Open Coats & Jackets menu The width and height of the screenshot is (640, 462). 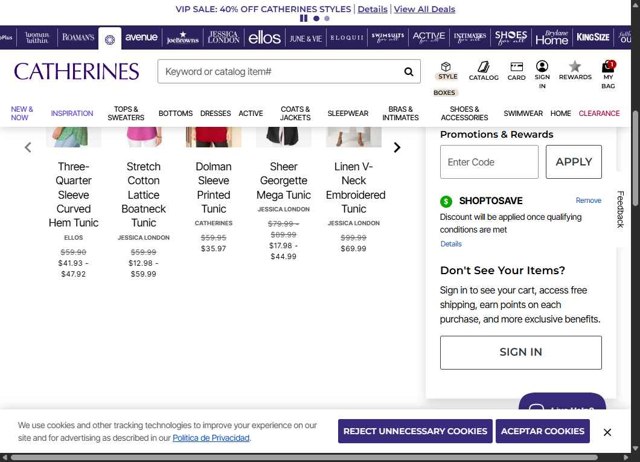(295, 113)
